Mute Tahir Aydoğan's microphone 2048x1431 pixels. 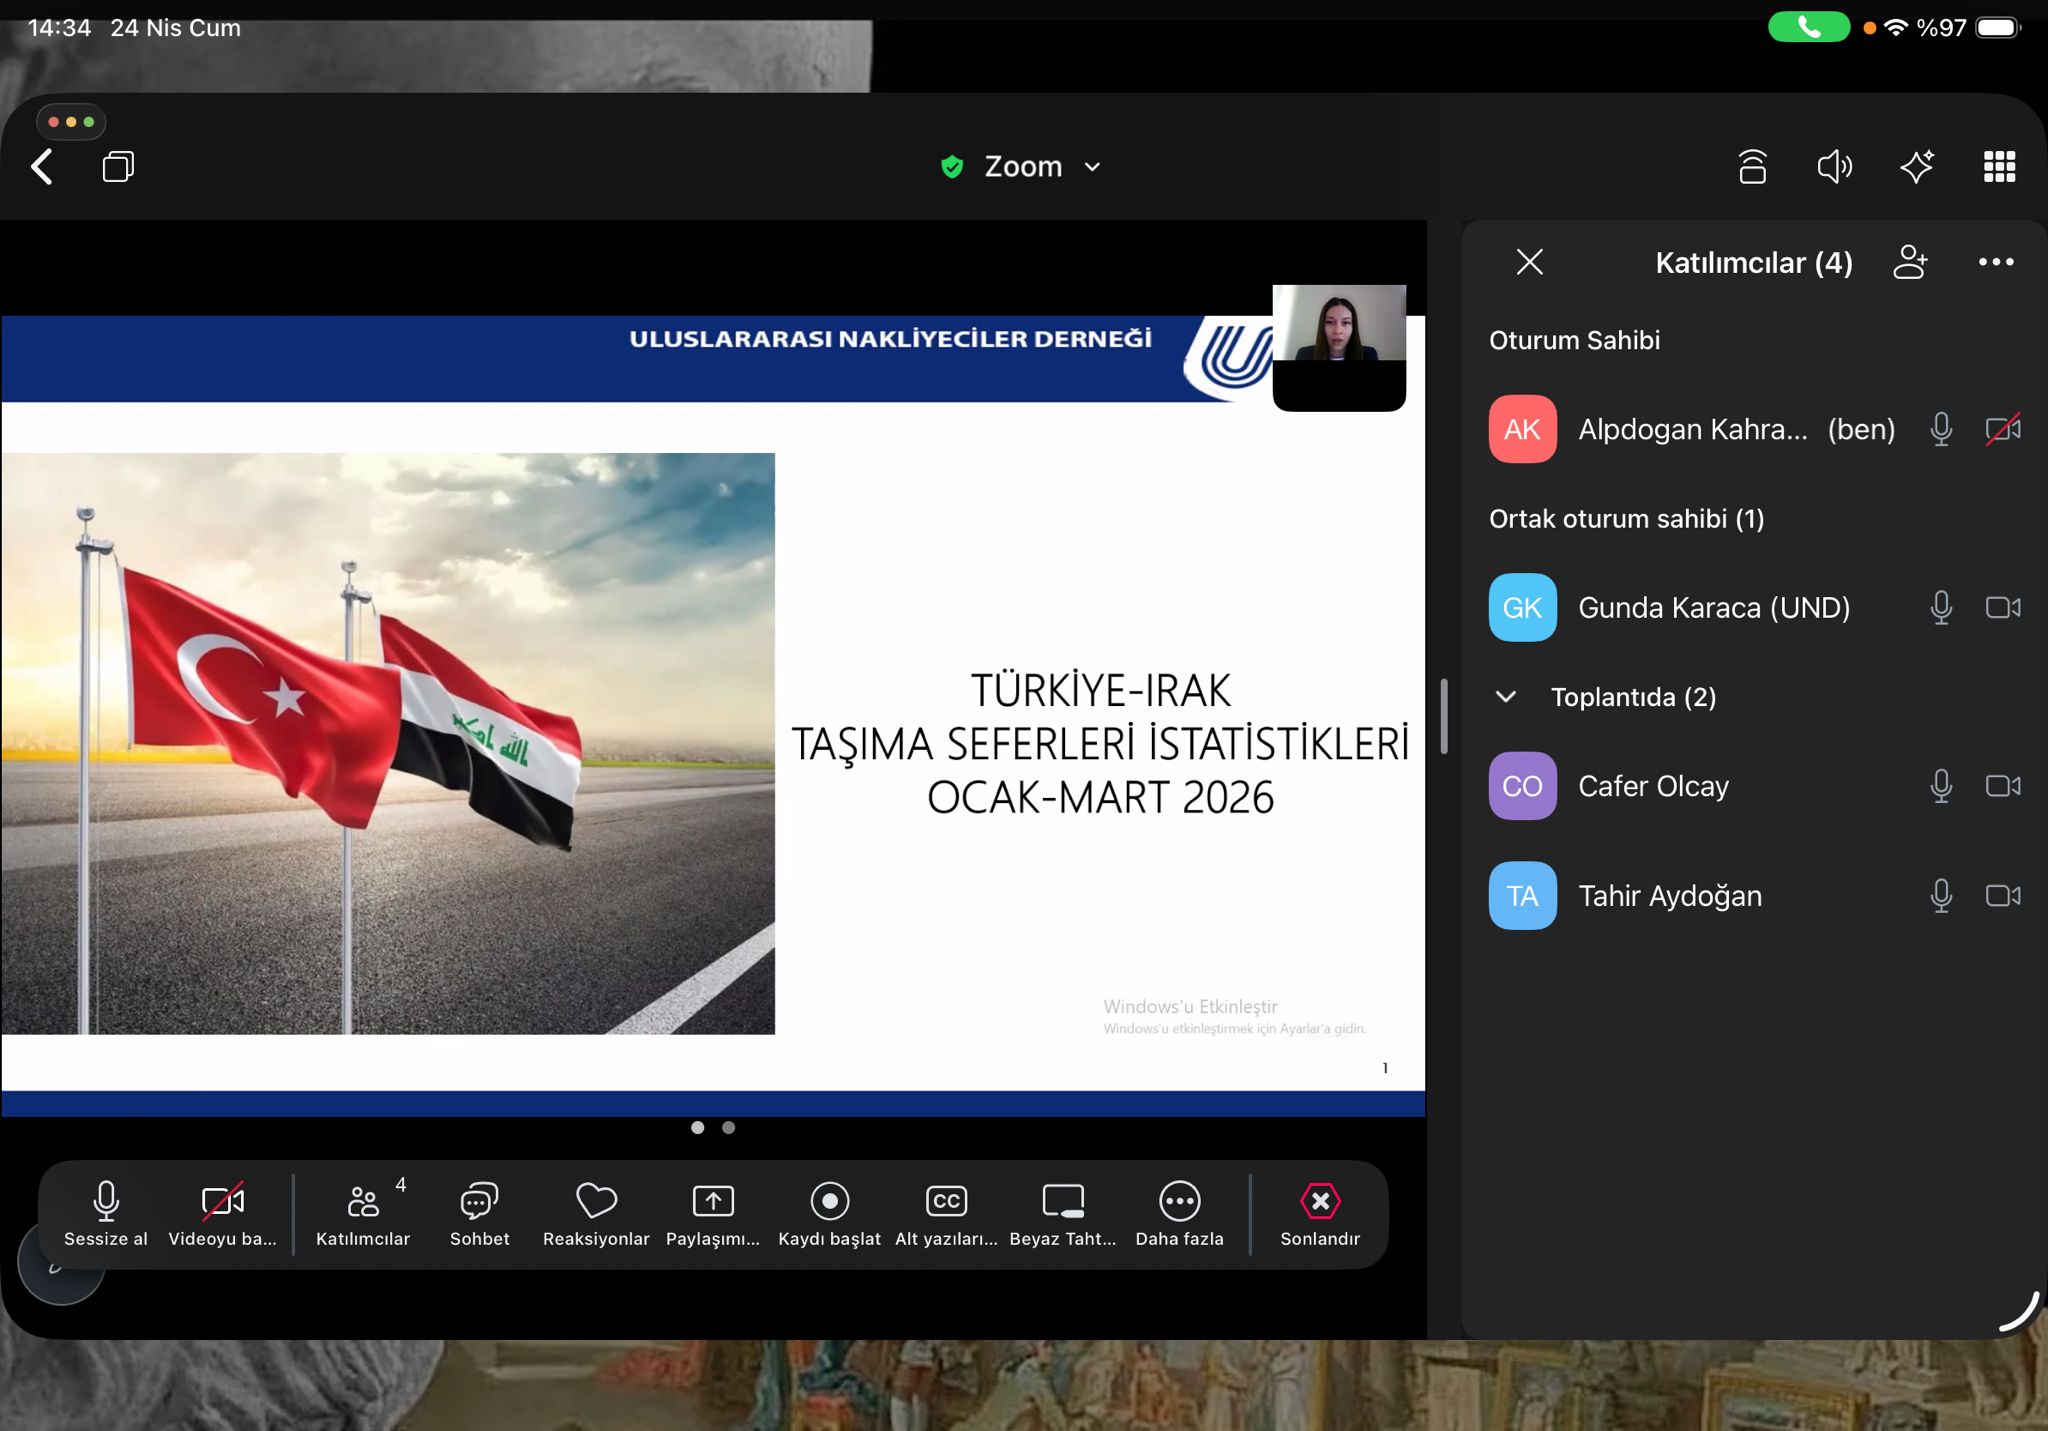pos(1941,896)
